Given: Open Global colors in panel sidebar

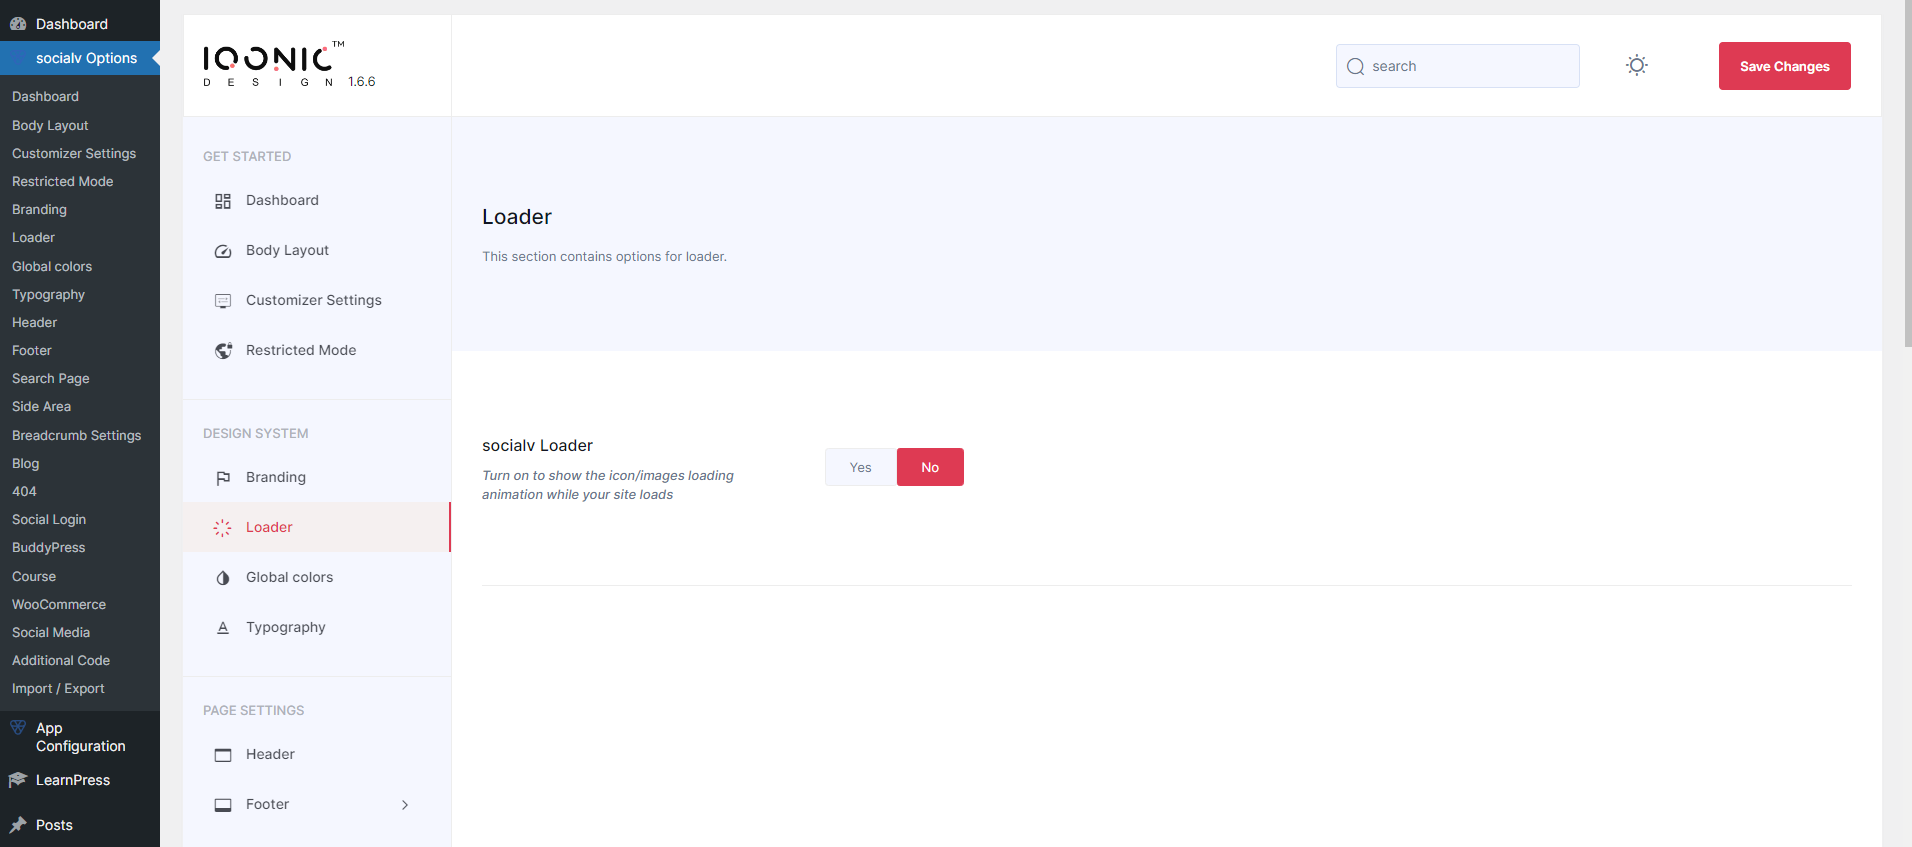Looking at the screenshot, I should pos(317,577).
